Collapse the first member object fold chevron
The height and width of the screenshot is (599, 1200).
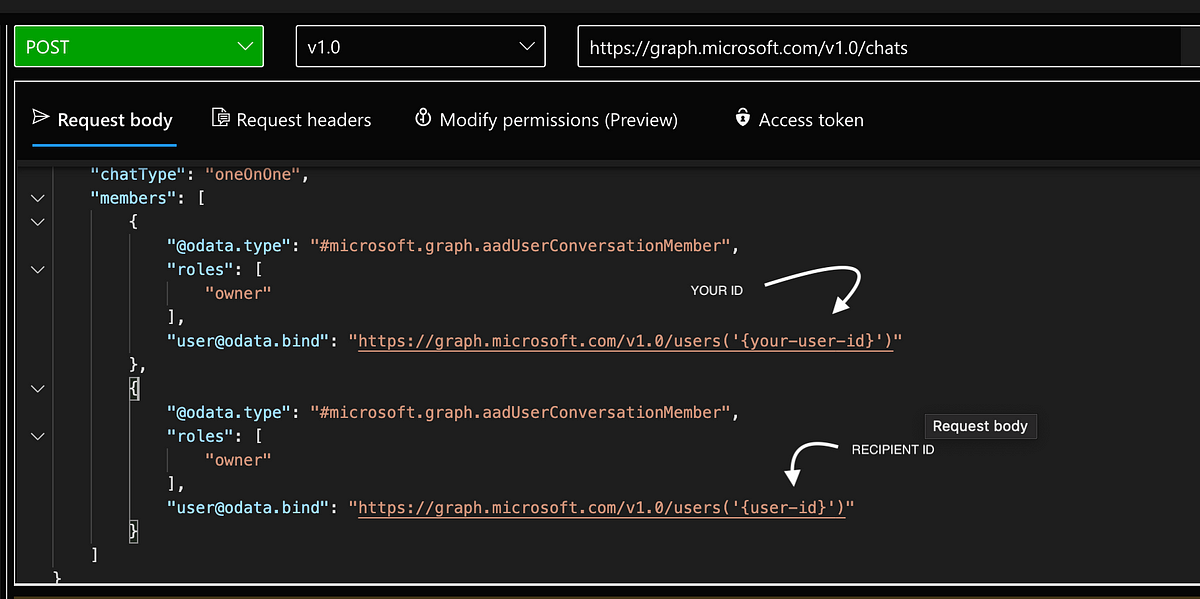(38, 221)
